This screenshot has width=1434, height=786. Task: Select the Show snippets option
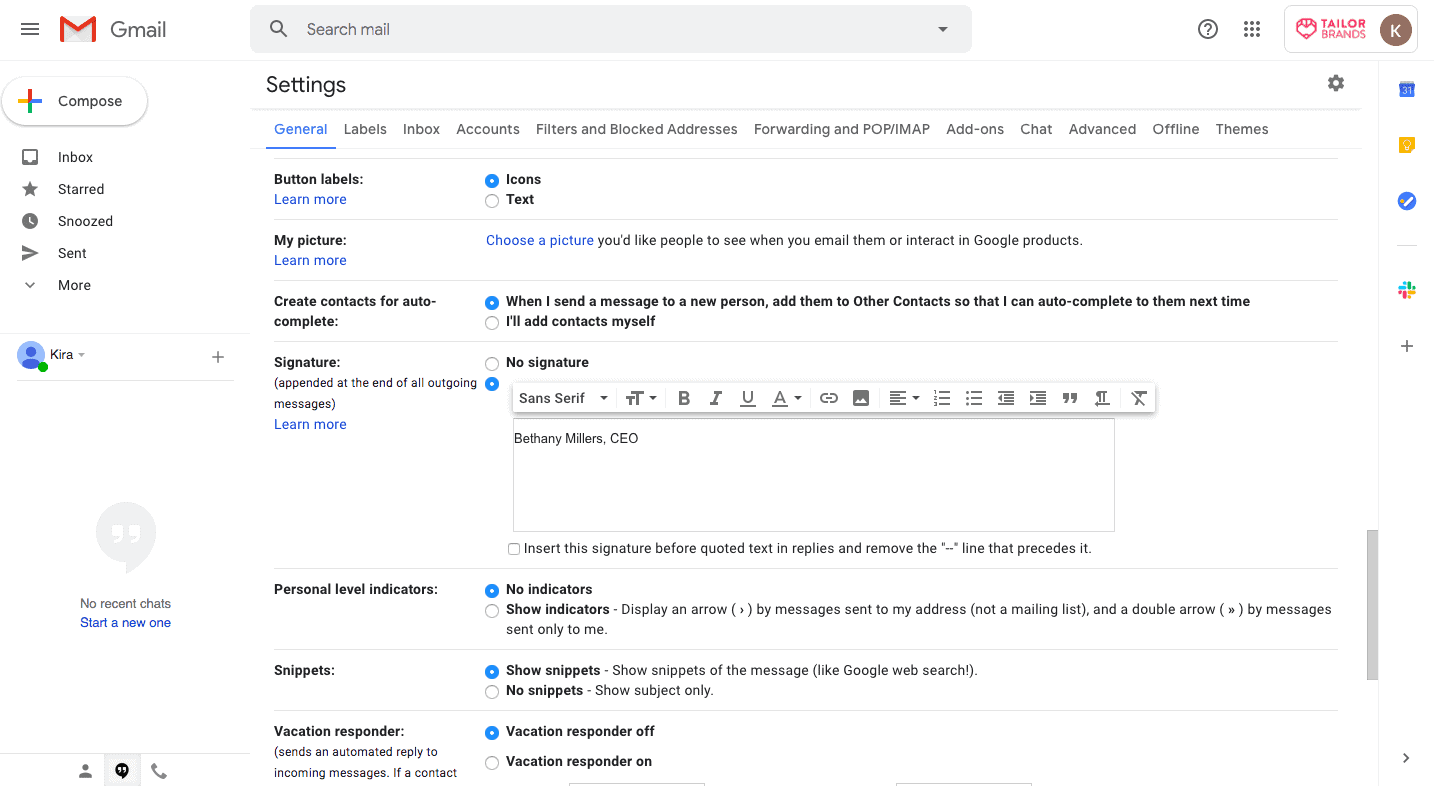(x=492, y=672)
